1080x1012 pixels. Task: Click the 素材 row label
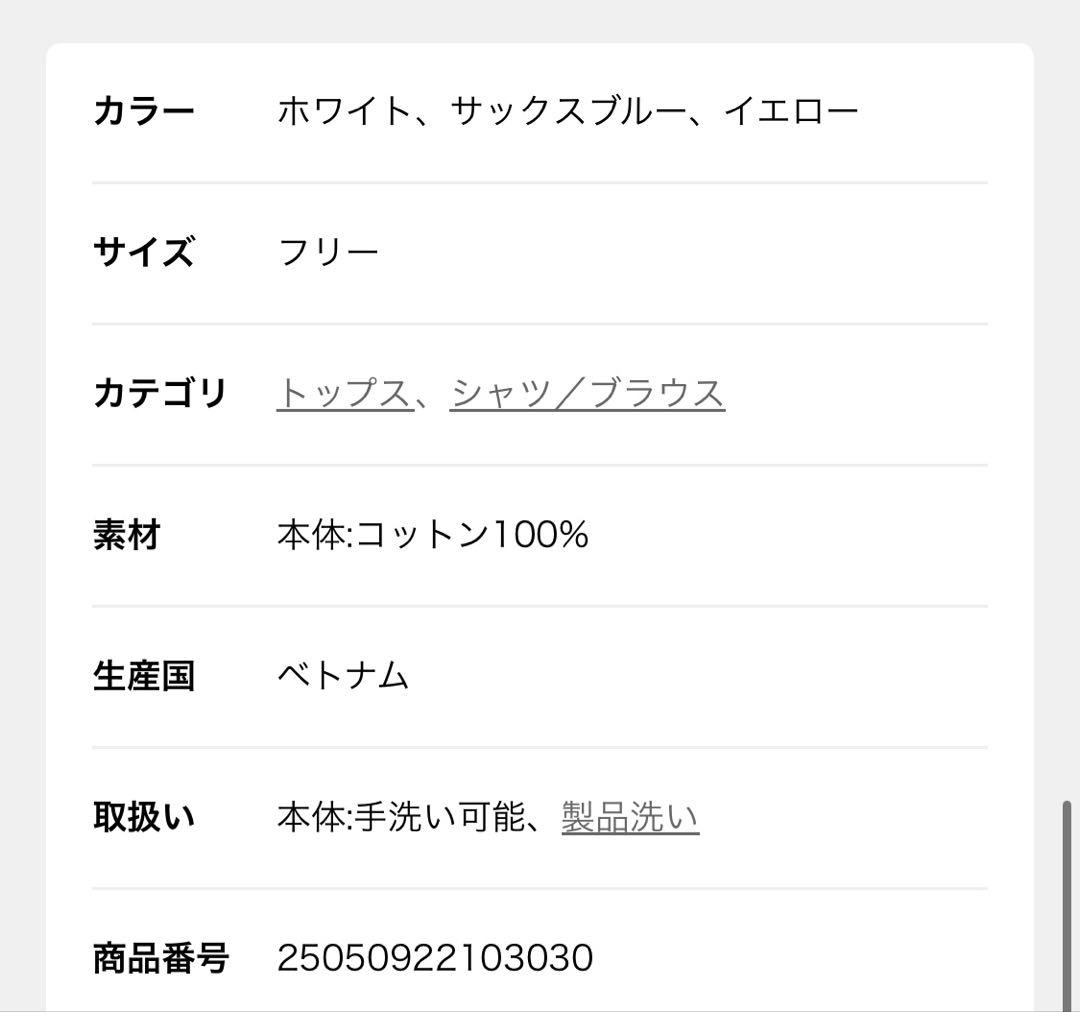point(125,536)
